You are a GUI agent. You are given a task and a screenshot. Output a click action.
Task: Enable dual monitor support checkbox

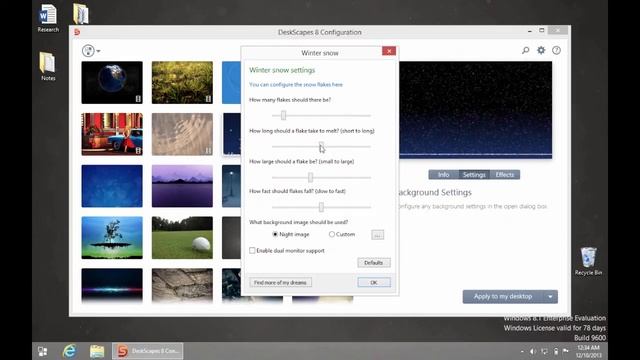point(252,251)
